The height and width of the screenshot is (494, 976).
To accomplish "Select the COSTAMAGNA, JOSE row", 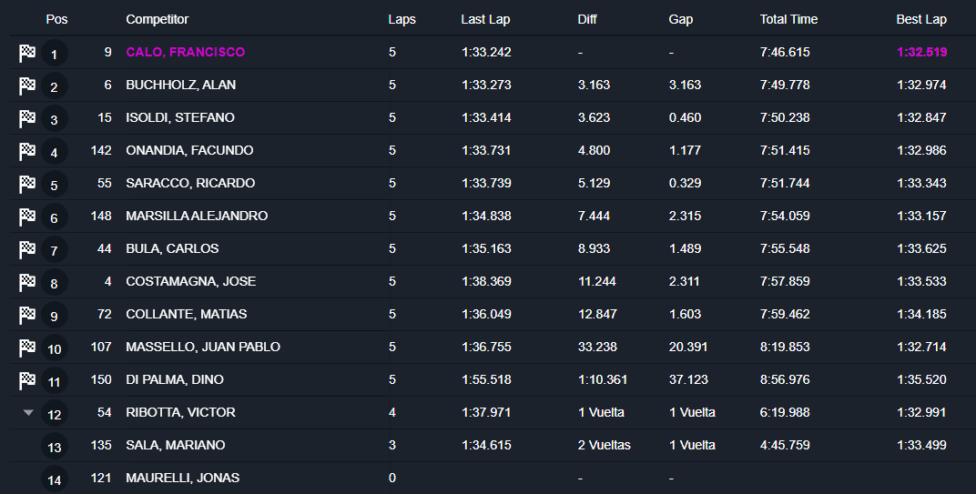I will coord(492,282).
